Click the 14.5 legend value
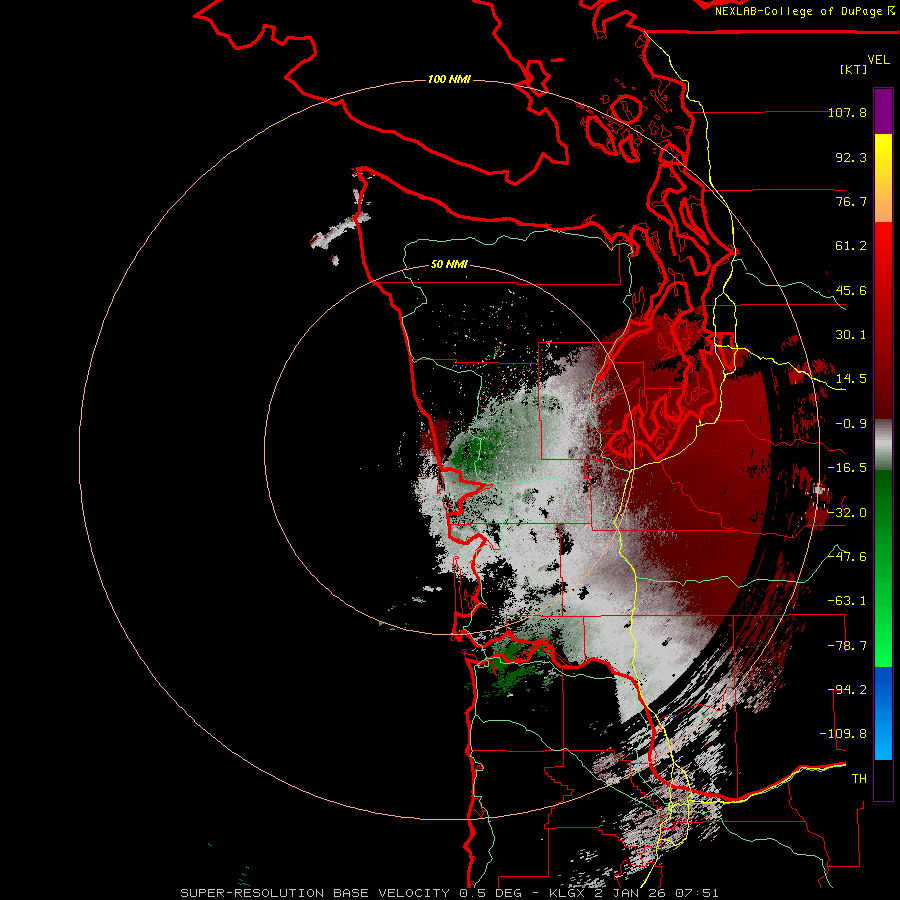Image resolution: width=900 pixels, height=900 pixels. pyautogui.click(x=851, y=379)
